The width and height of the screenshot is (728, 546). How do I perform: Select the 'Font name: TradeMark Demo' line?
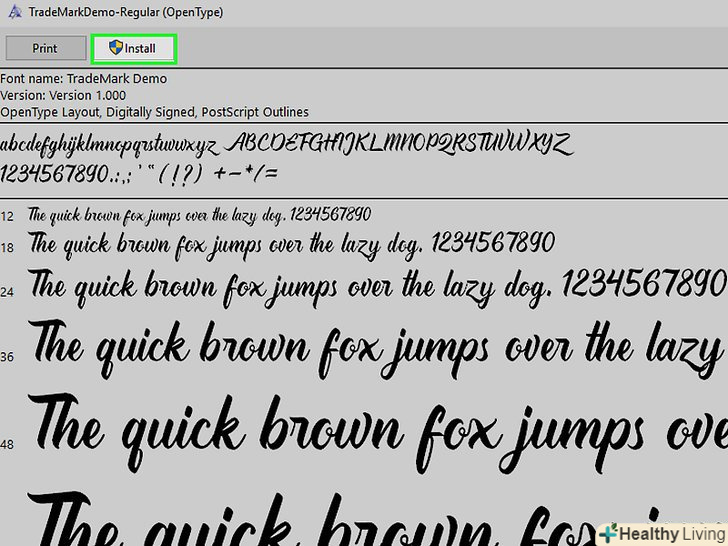click(x=84, y=78)
